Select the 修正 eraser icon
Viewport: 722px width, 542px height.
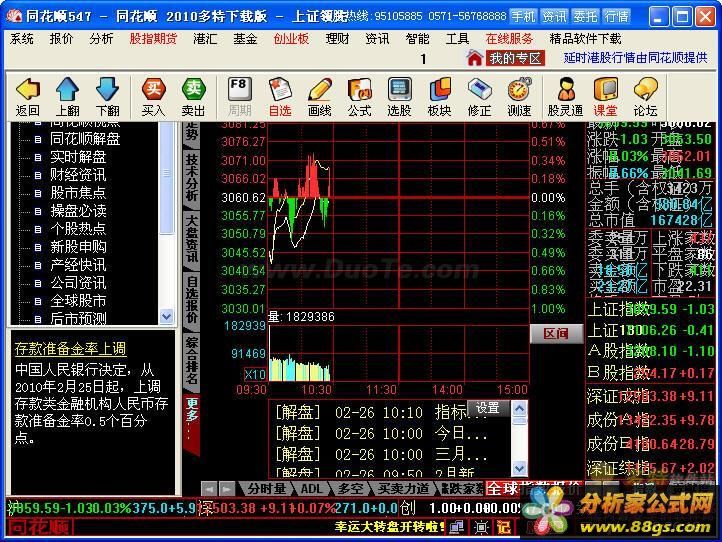479,89
